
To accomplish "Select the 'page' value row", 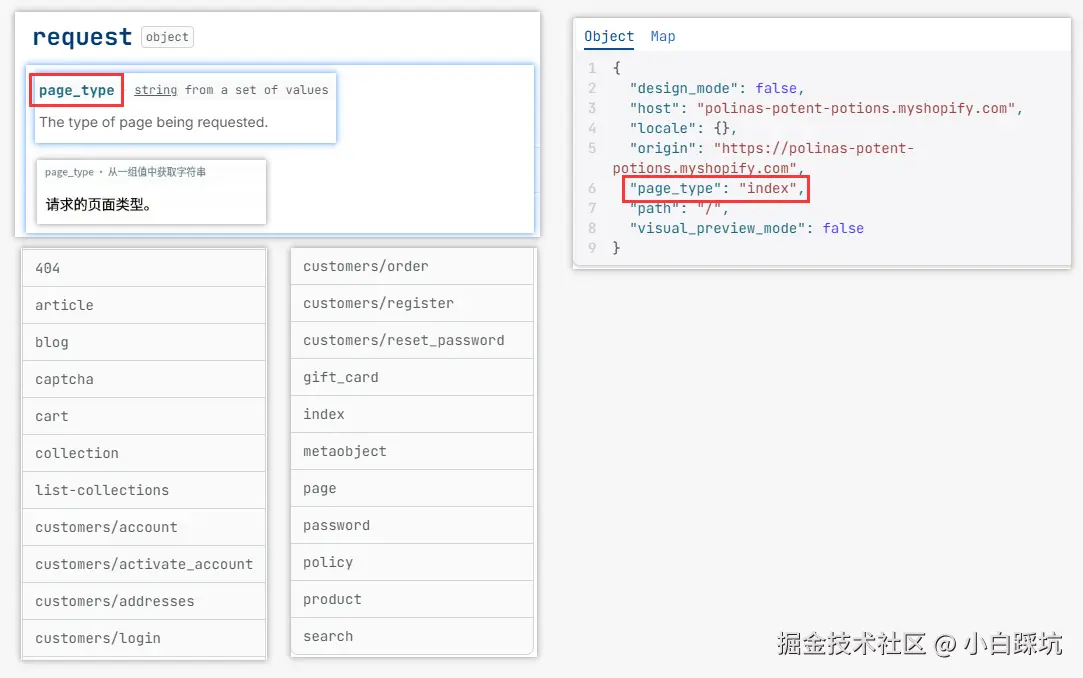I will coord(412,489).
